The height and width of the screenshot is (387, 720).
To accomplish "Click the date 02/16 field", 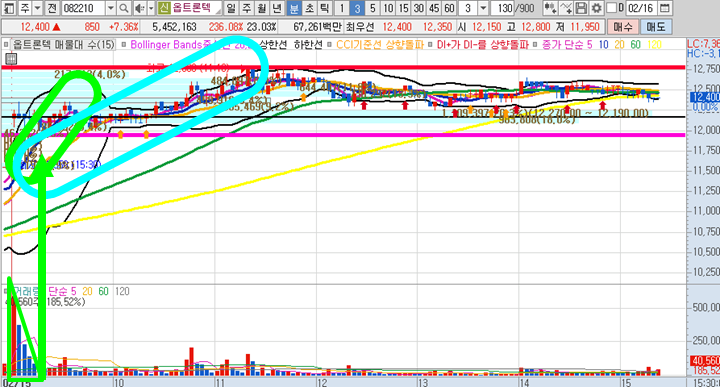I will (x=641, y=8).
